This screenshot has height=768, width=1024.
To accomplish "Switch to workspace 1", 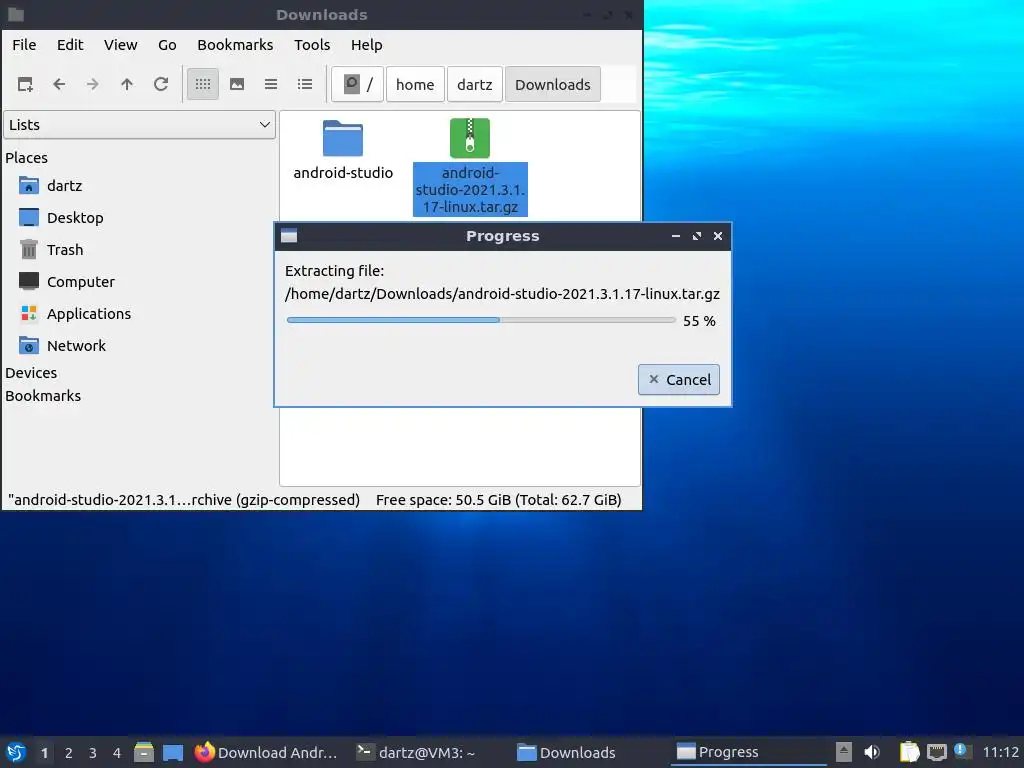I will [x=44, y=753].
